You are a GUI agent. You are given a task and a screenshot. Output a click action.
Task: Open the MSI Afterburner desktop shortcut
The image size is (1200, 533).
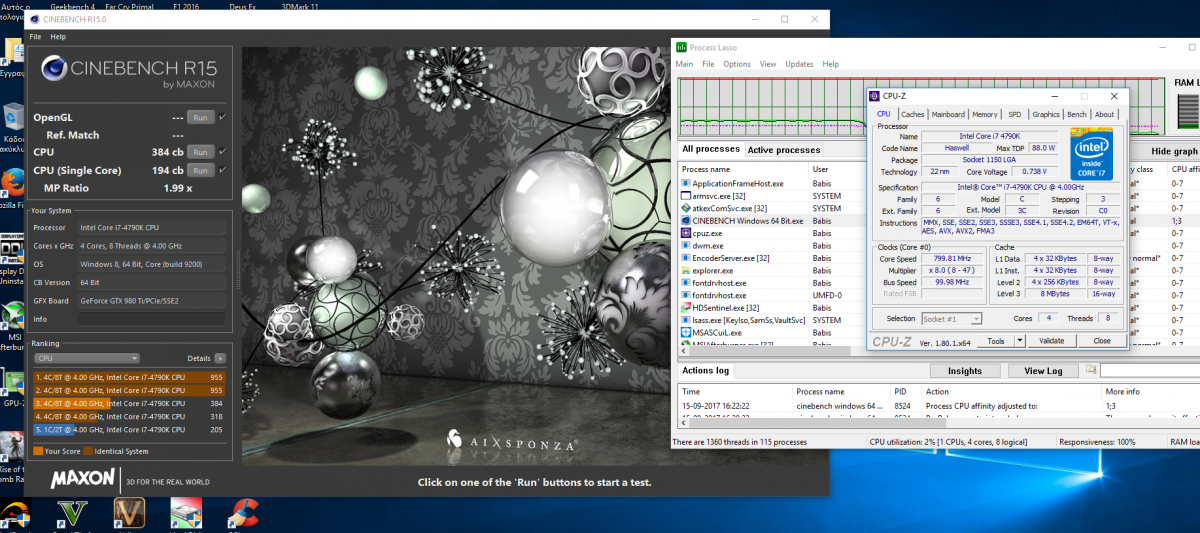[12, 316]
